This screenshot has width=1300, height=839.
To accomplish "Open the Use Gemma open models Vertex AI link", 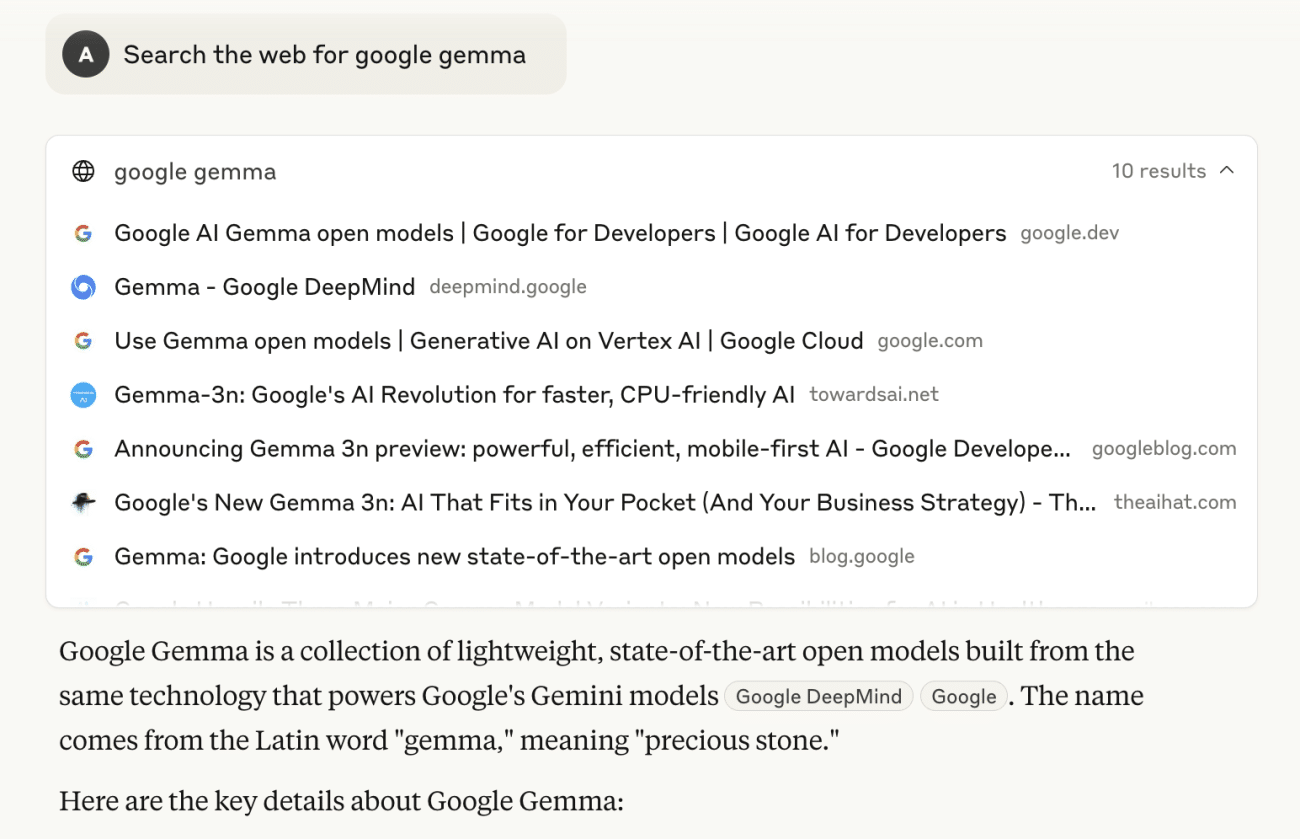I will coord(489,341).
